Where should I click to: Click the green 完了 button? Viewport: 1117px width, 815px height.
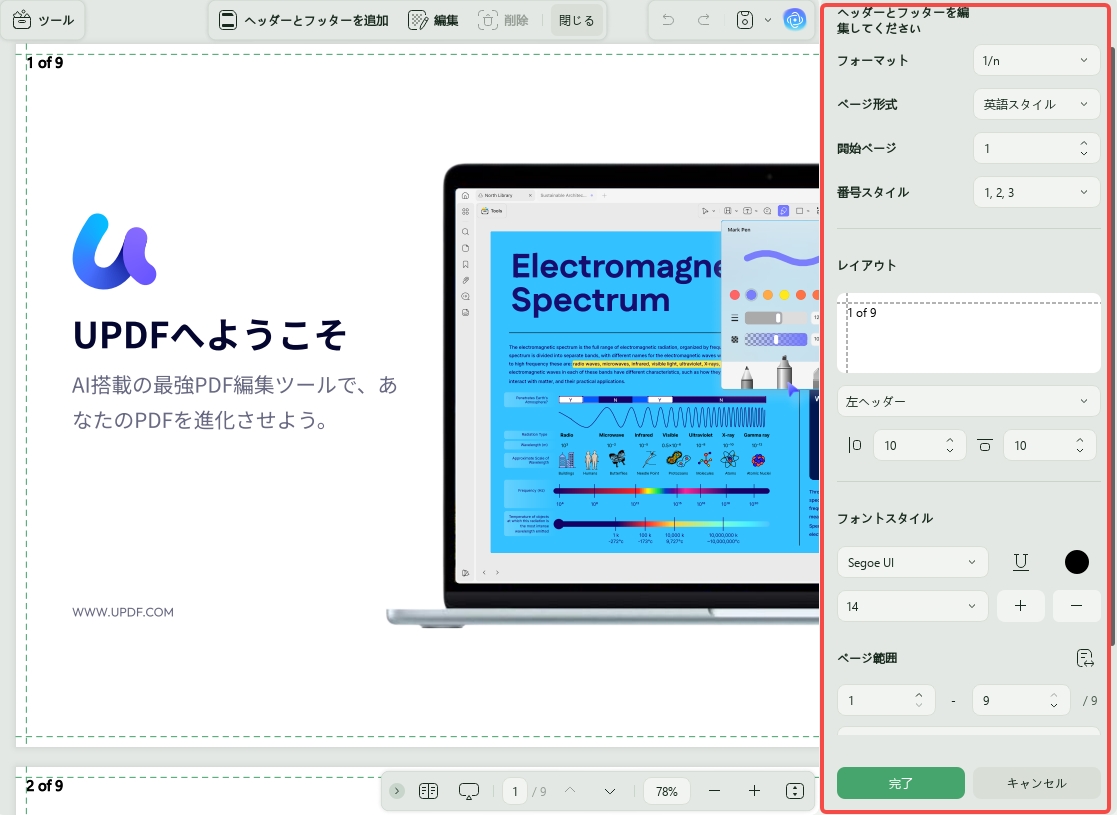[x=900, y=783]
